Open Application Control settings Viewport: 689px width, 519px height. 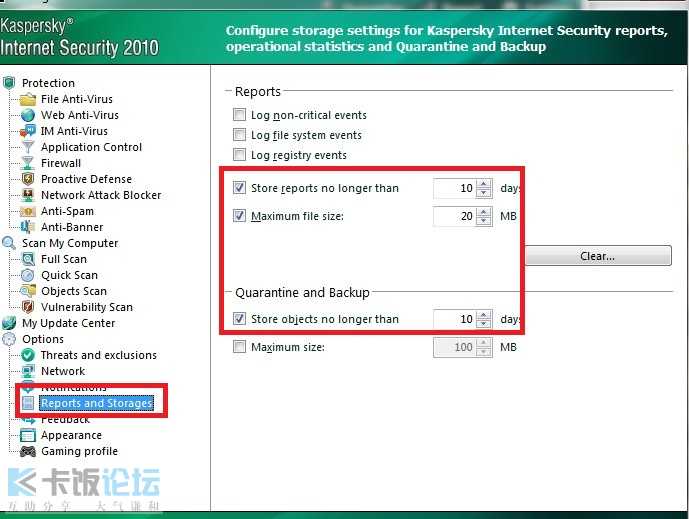[91, 147]
